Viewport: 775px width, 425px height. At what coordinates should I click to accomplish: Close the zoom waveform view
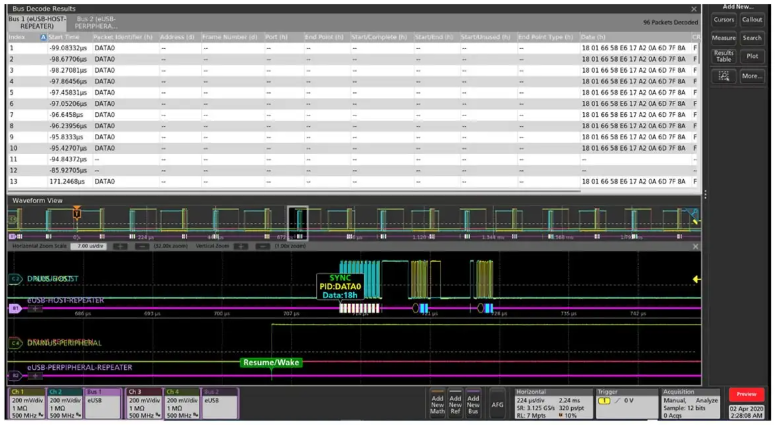[695, 246]
